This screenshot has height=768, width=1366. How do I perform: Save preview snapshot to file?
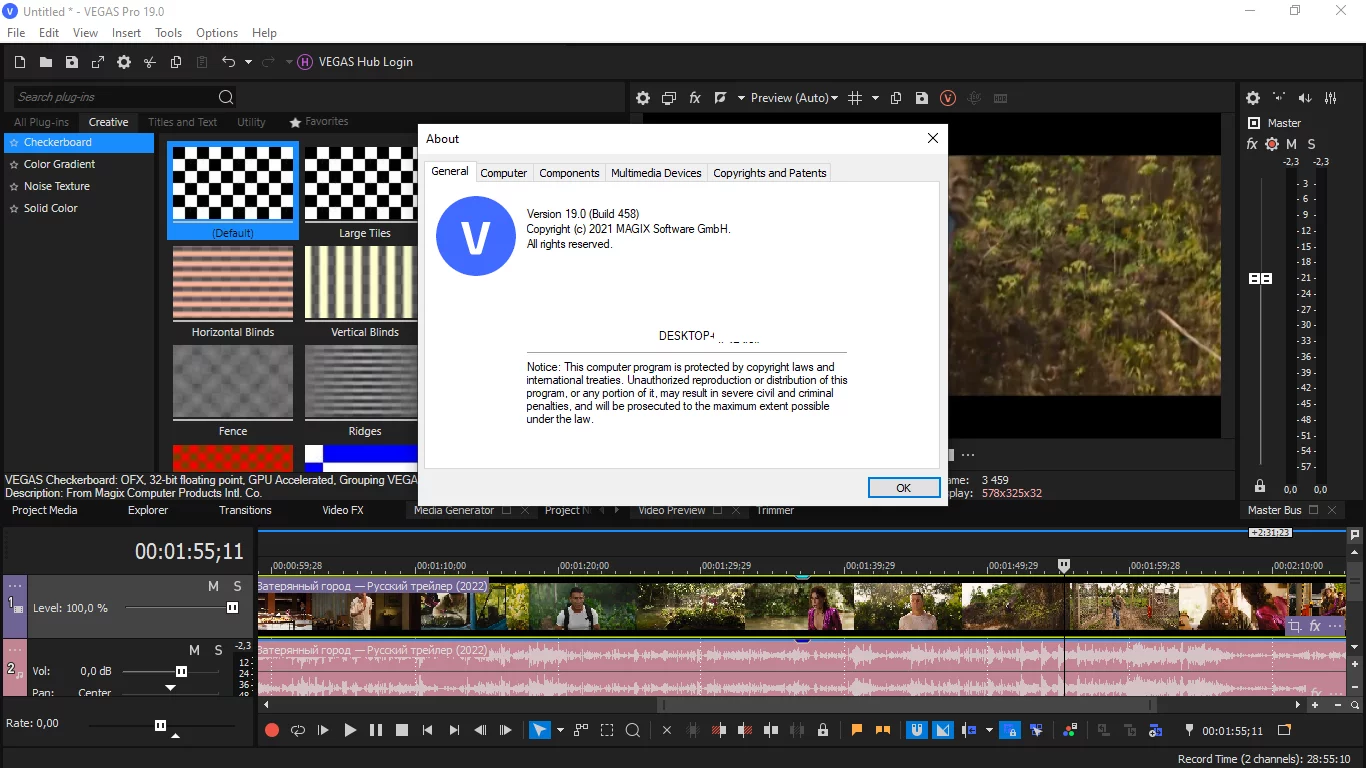[922, 98]
